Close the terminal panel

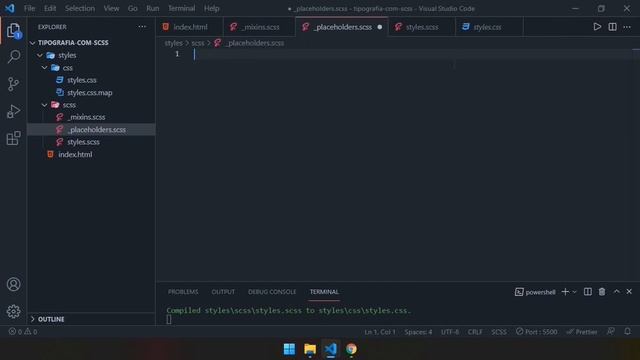pyautogui.click(x=629, y=291)
